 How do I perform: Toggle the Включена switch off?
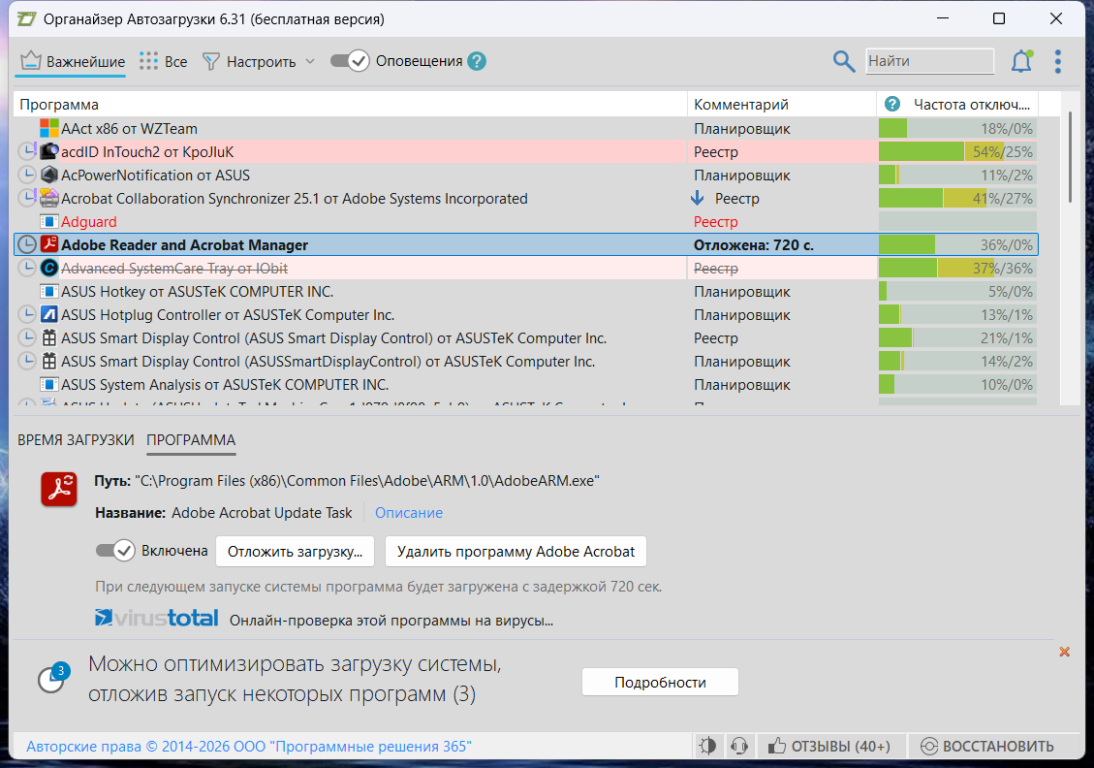point(115,551)
